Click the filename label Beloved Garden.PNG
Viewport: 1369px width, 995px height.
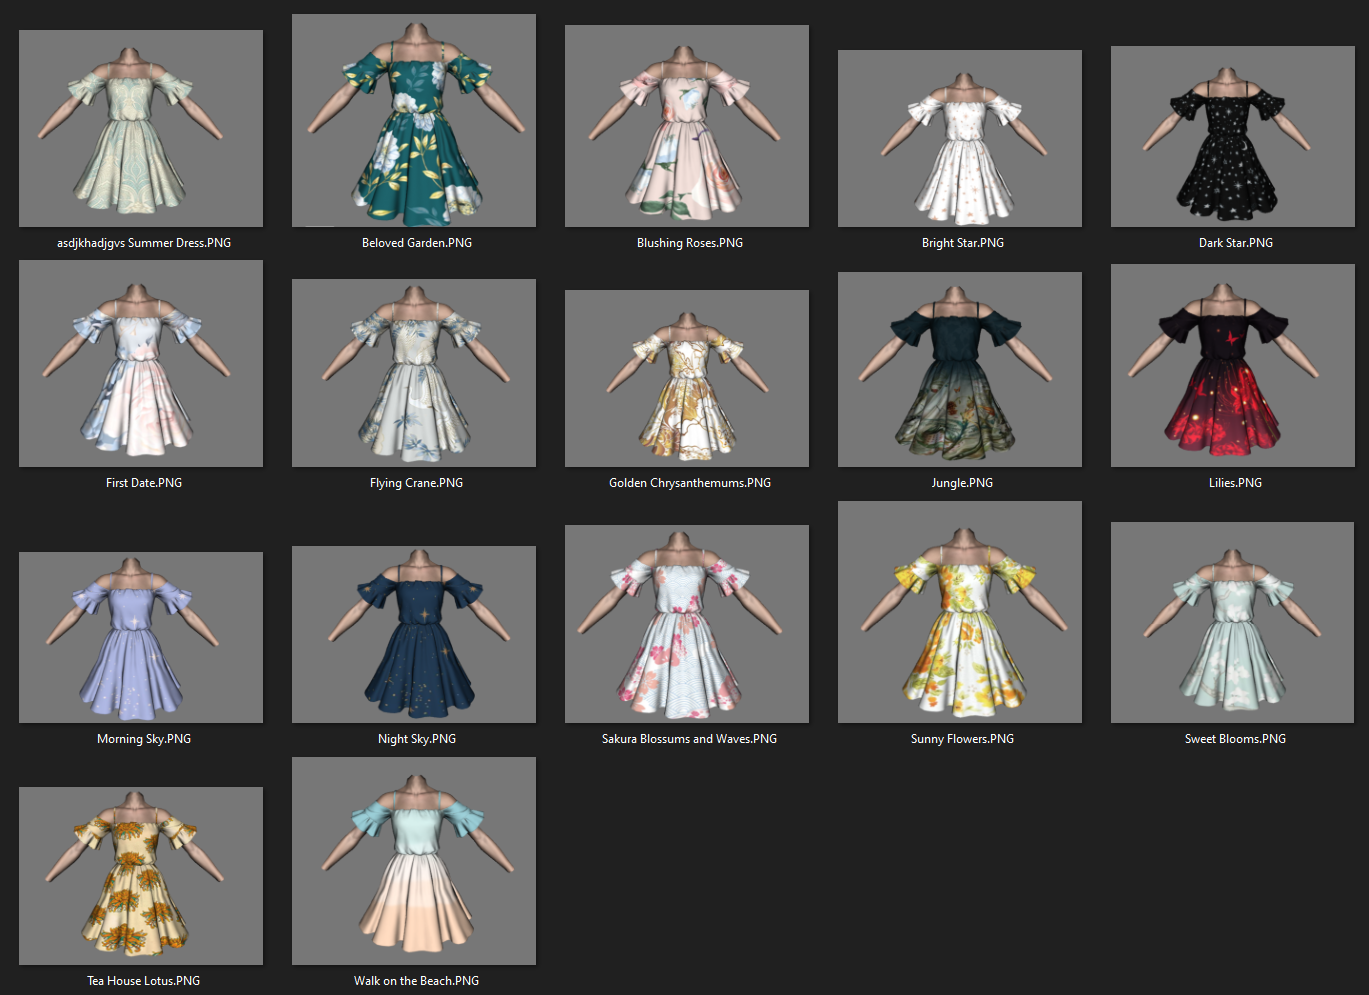[416, 242]
